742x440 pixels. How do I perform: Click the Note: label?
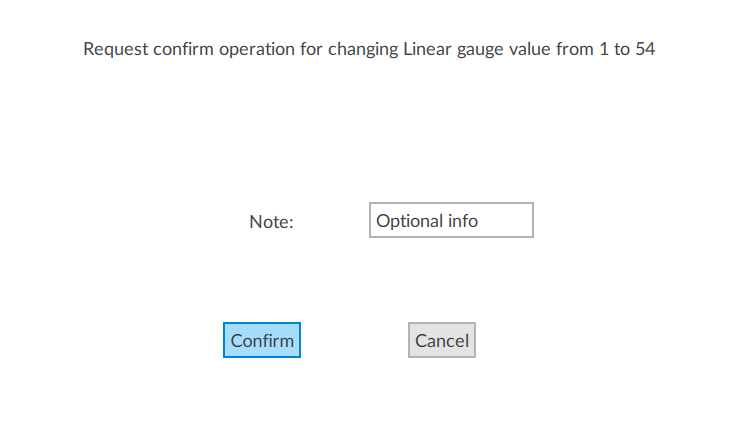271,222
